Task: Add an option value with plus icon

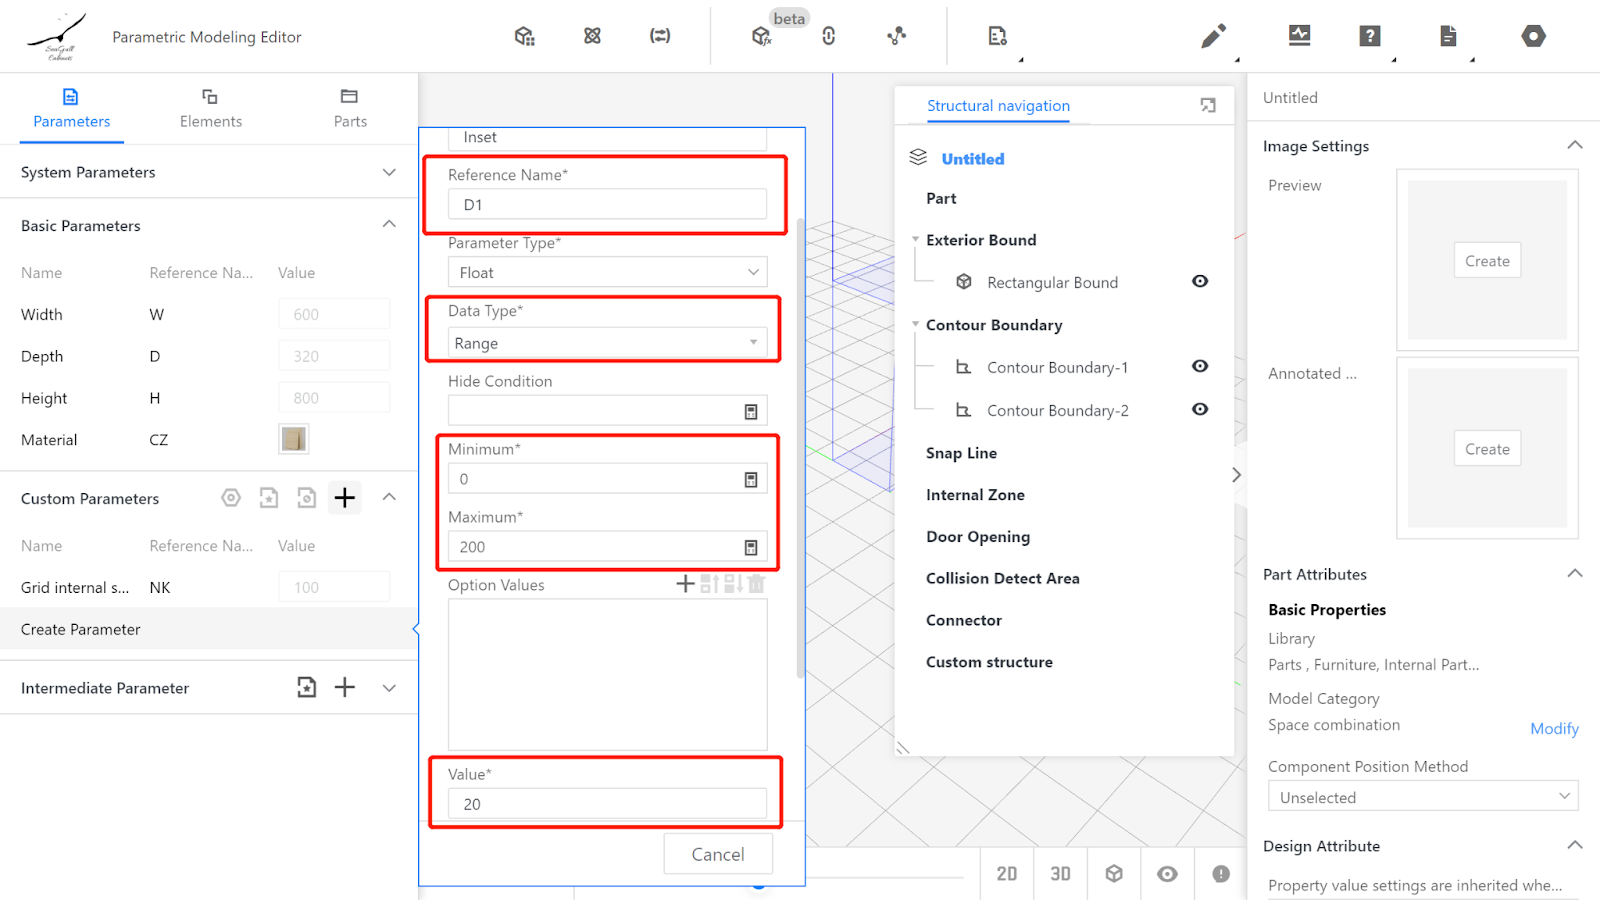Action: tap(685, 584)
